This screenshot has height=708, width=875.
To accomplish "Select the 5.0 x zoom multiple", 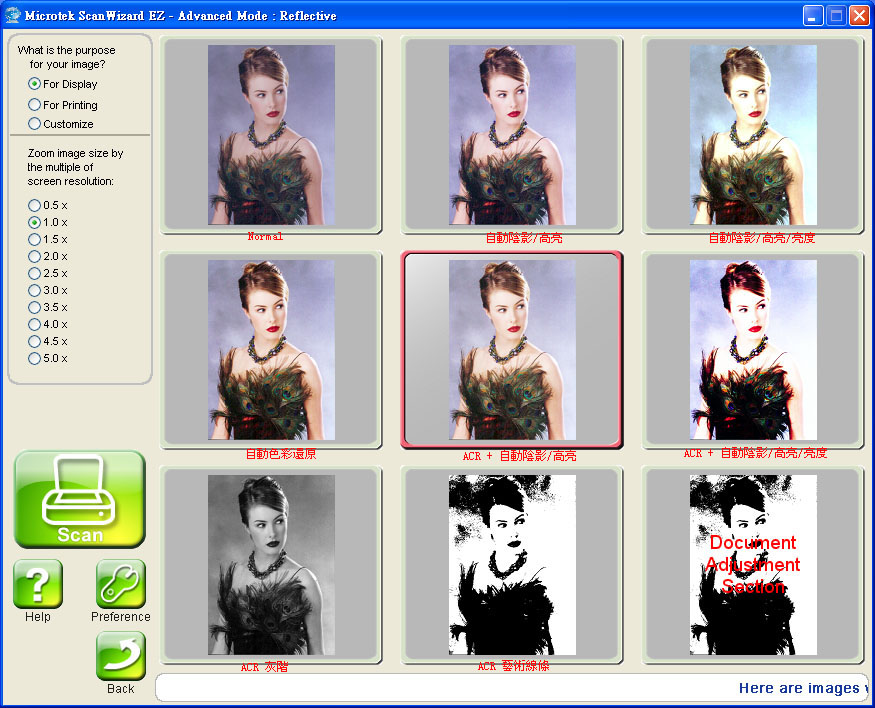I will coord(35,358).
